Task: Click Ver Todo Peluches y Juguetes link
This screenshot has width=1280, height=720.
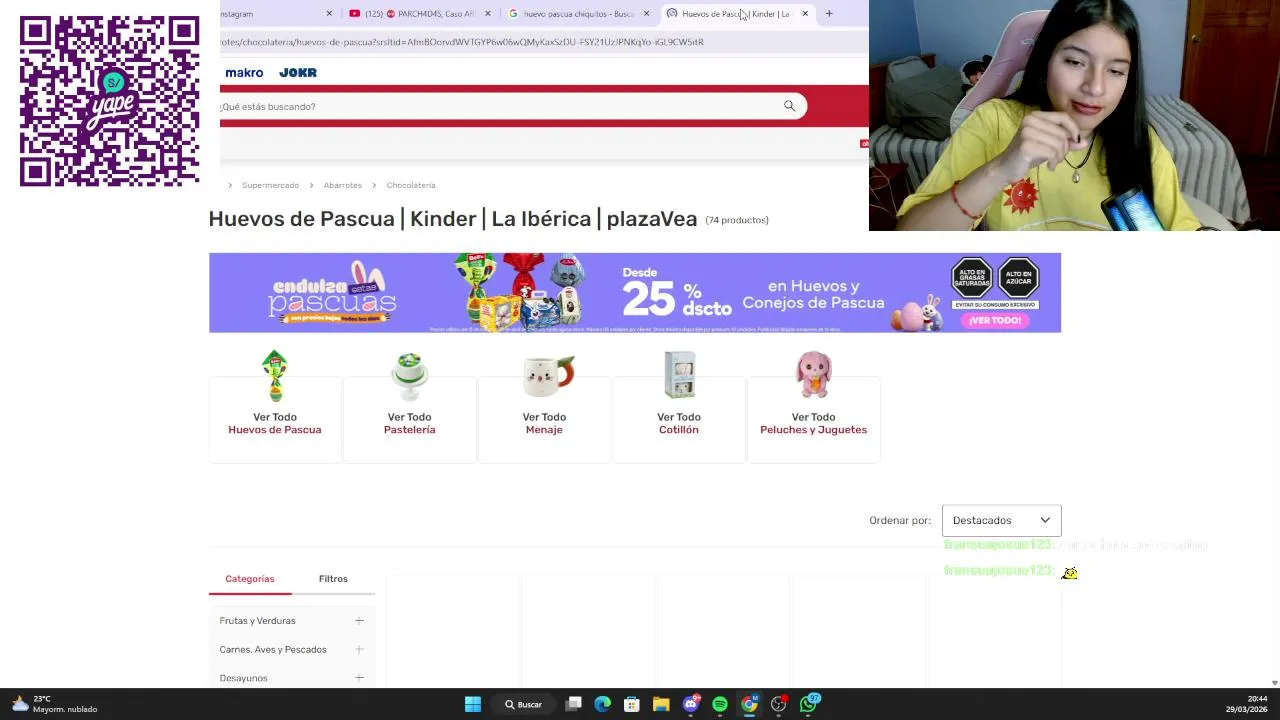Action: click(x=813, y=423)
